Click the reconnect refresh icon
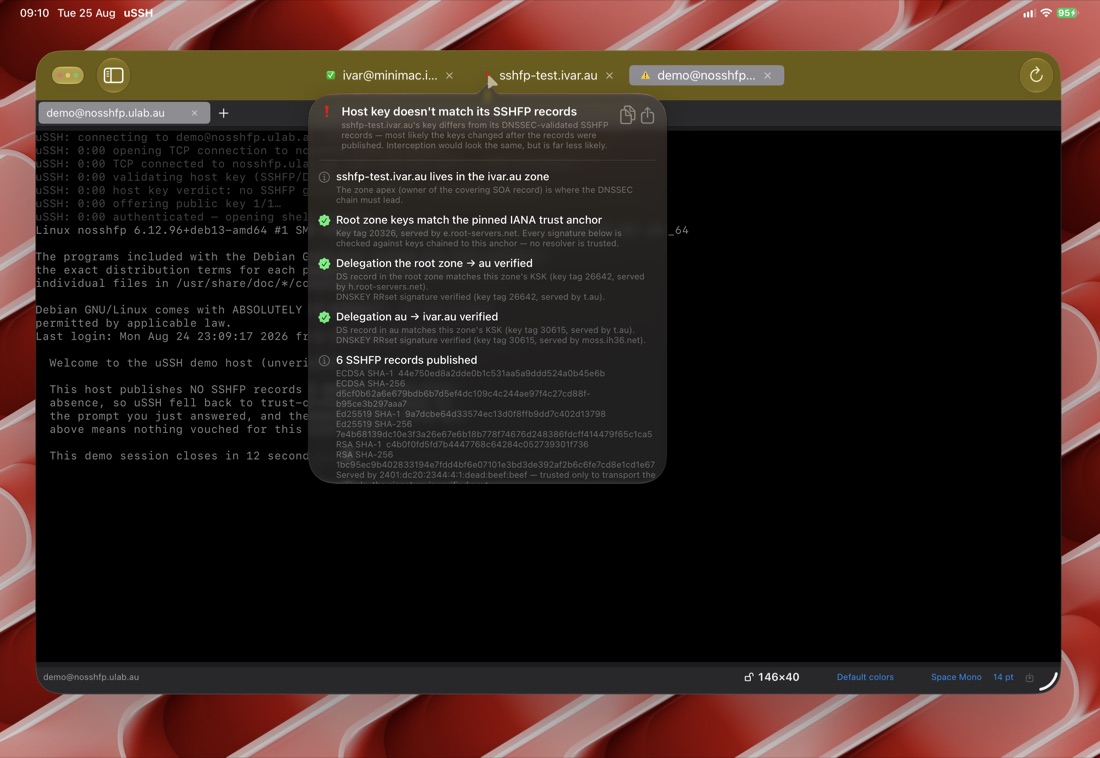The image size is (1100, 758). [1035, 75]
